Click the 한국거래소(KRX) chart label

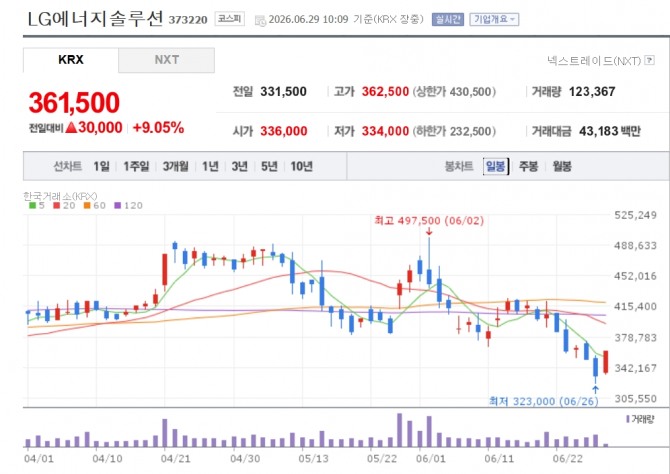tap(60, 196)
